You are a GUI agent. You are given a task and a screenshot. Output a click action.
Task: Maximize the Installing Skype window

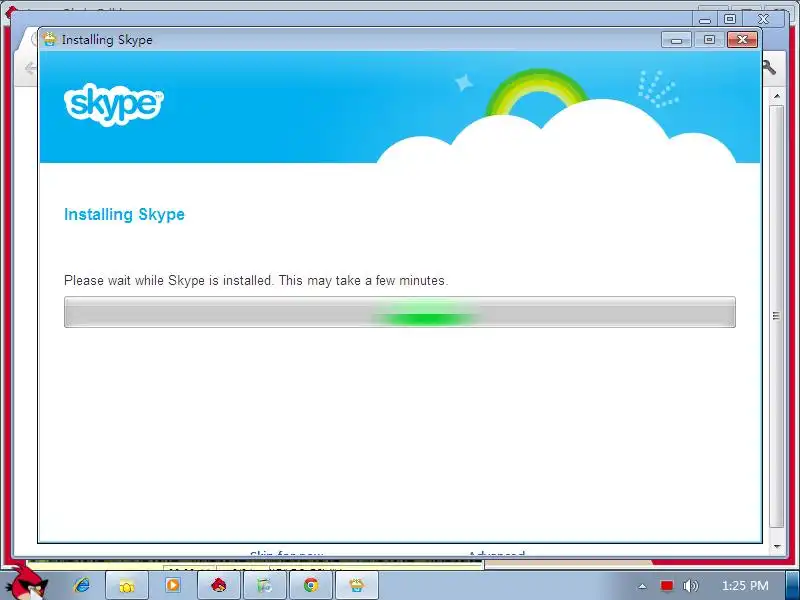[x=709, y=40]
